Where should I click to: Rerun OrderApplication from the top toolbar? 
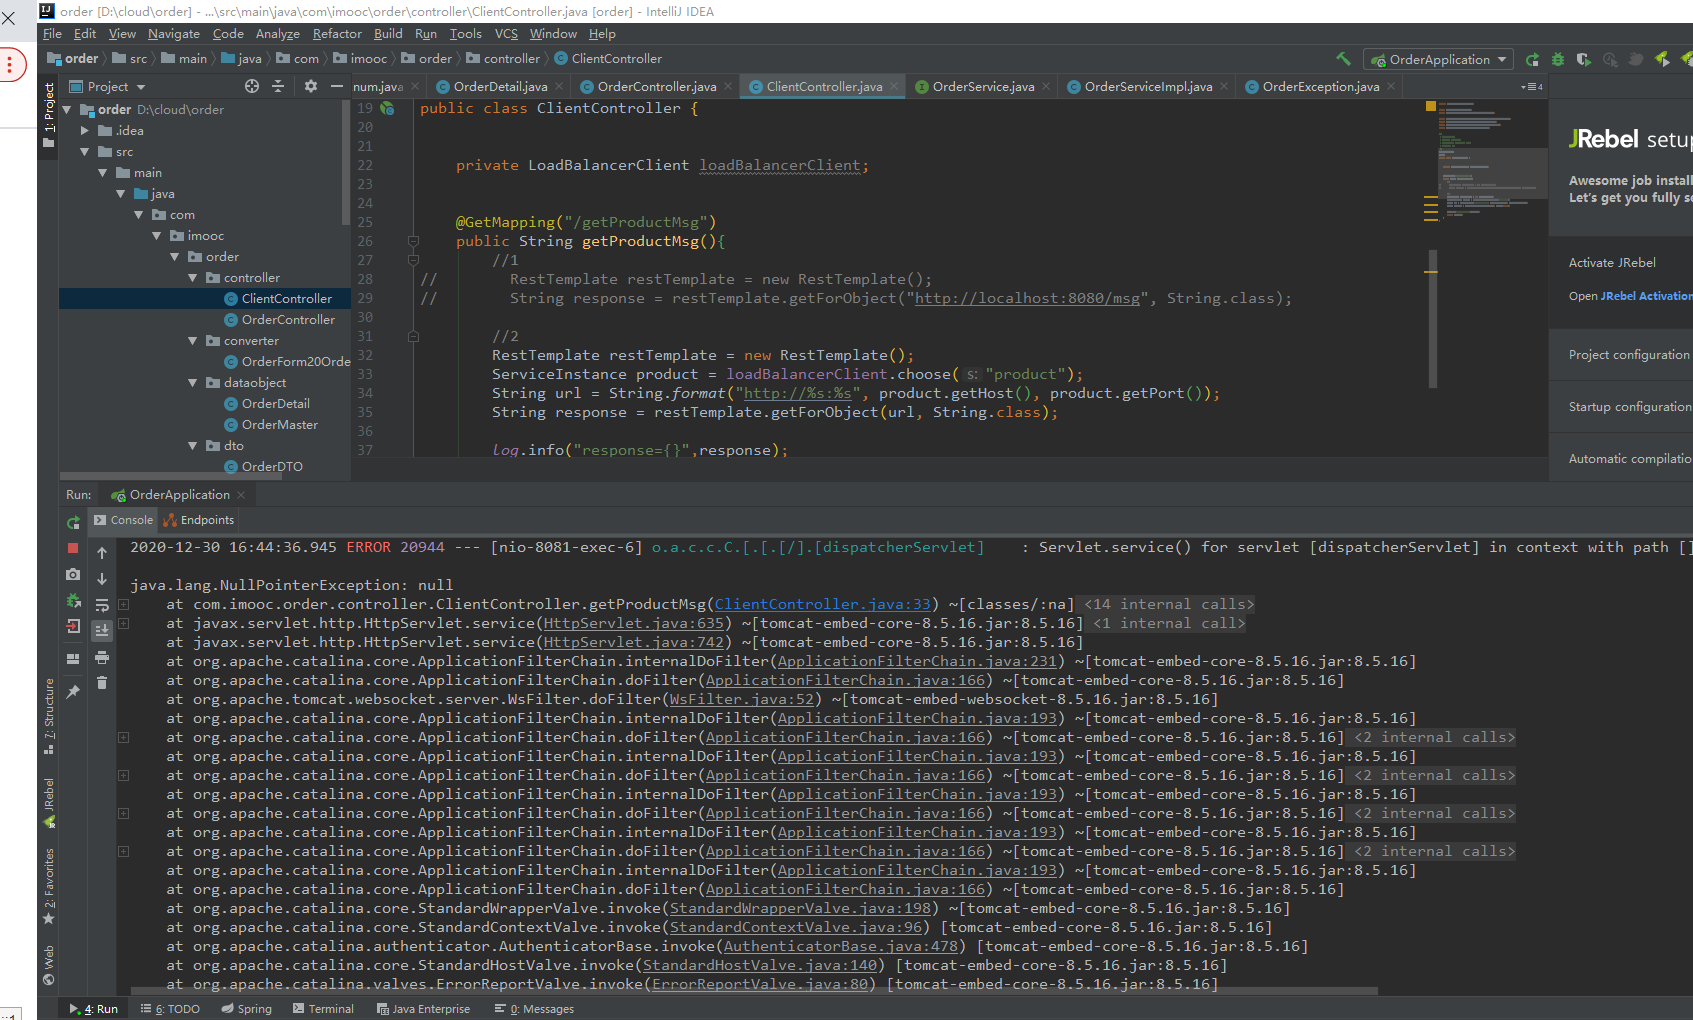[1532, 59]
